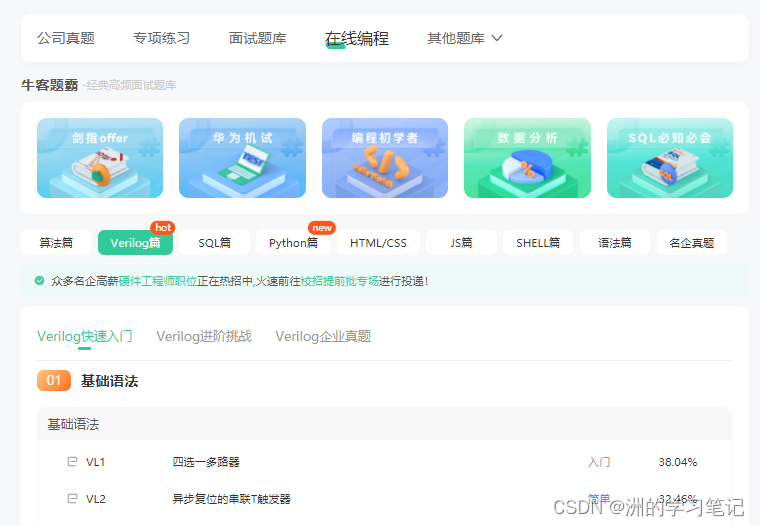Click the 38.04% pass rate
This screenshot has width=760, height=526.
678,462
